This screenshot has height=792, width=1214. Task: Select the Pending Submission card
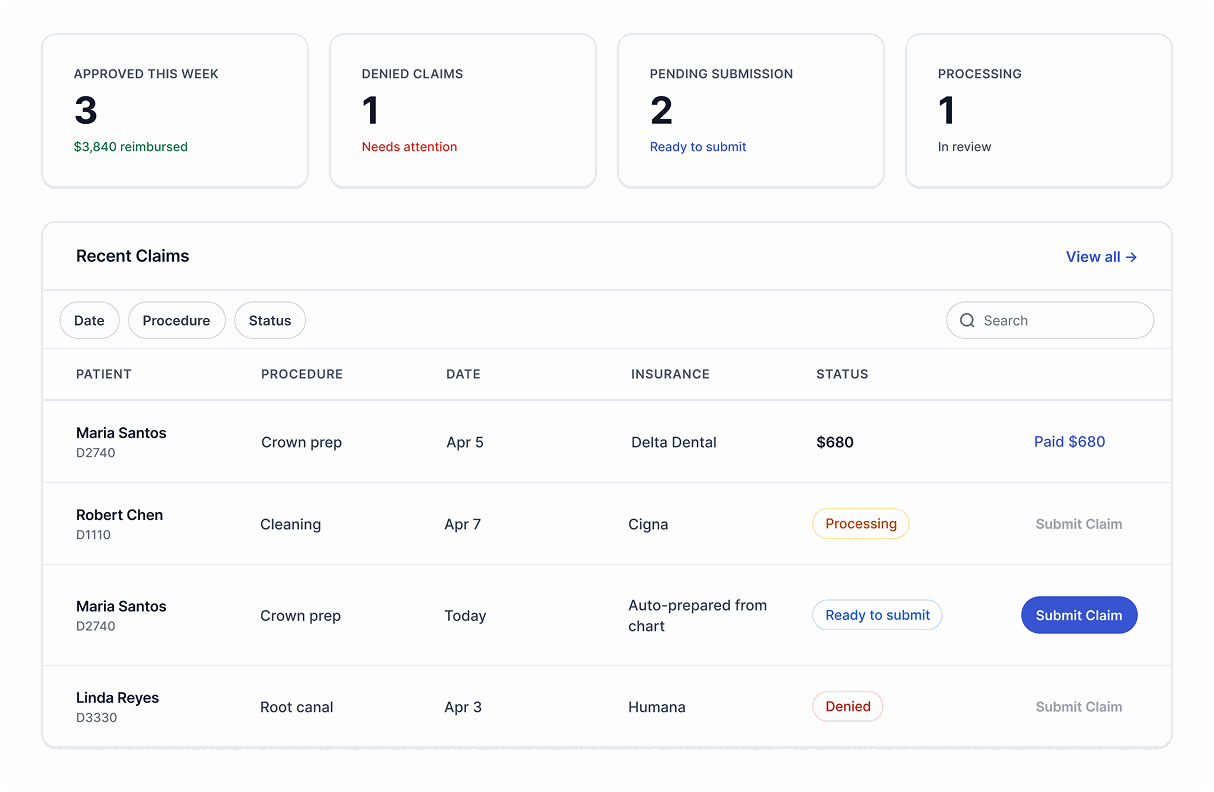tap(751, 111)
